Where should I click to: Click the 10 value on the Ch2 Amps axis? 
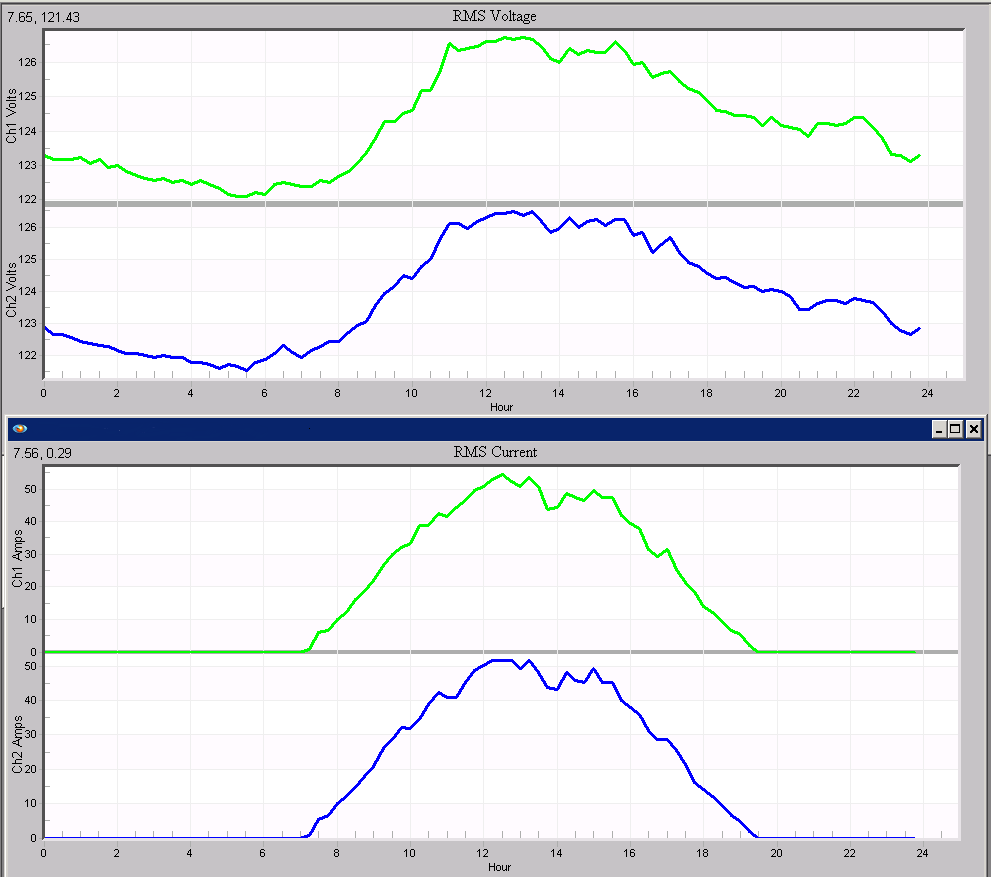point(30,804)
